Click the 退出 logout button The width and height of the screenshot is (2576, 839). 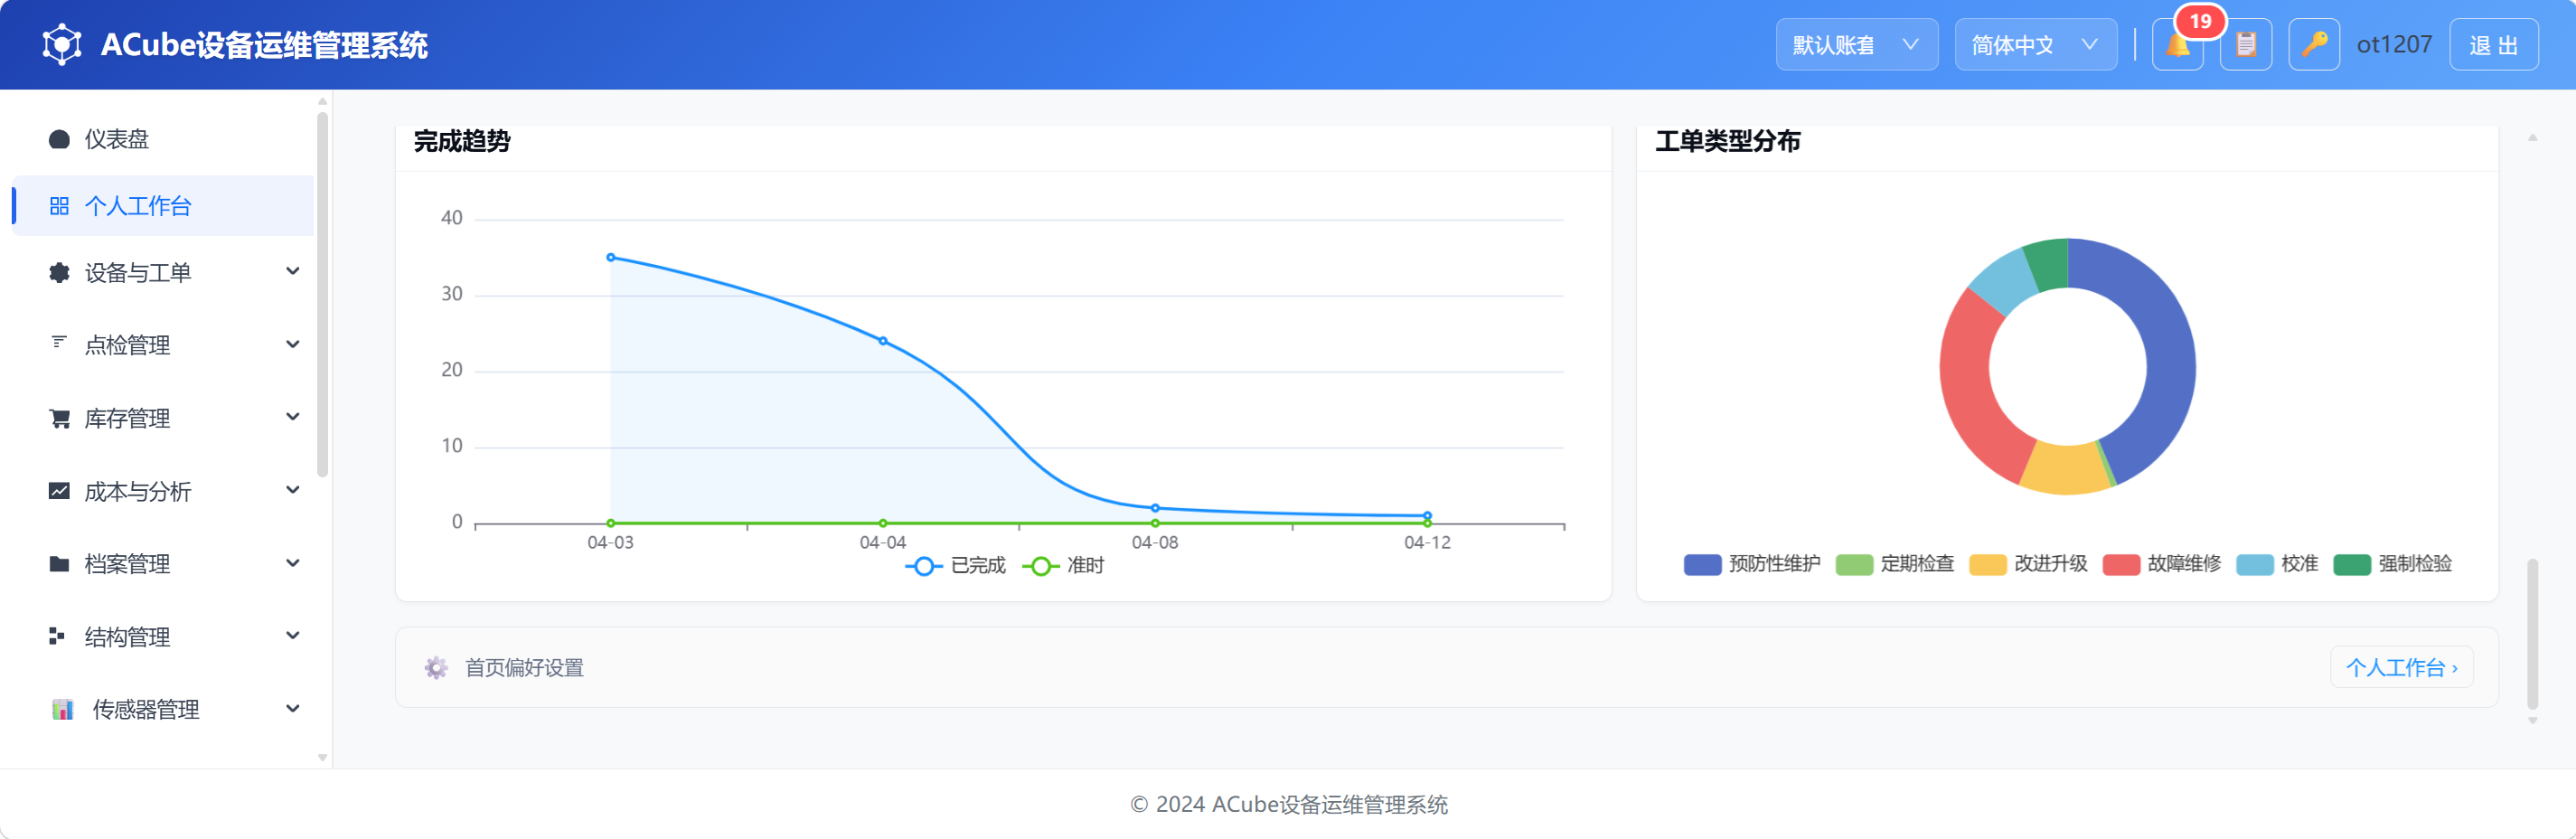(x=2494, y=45)
